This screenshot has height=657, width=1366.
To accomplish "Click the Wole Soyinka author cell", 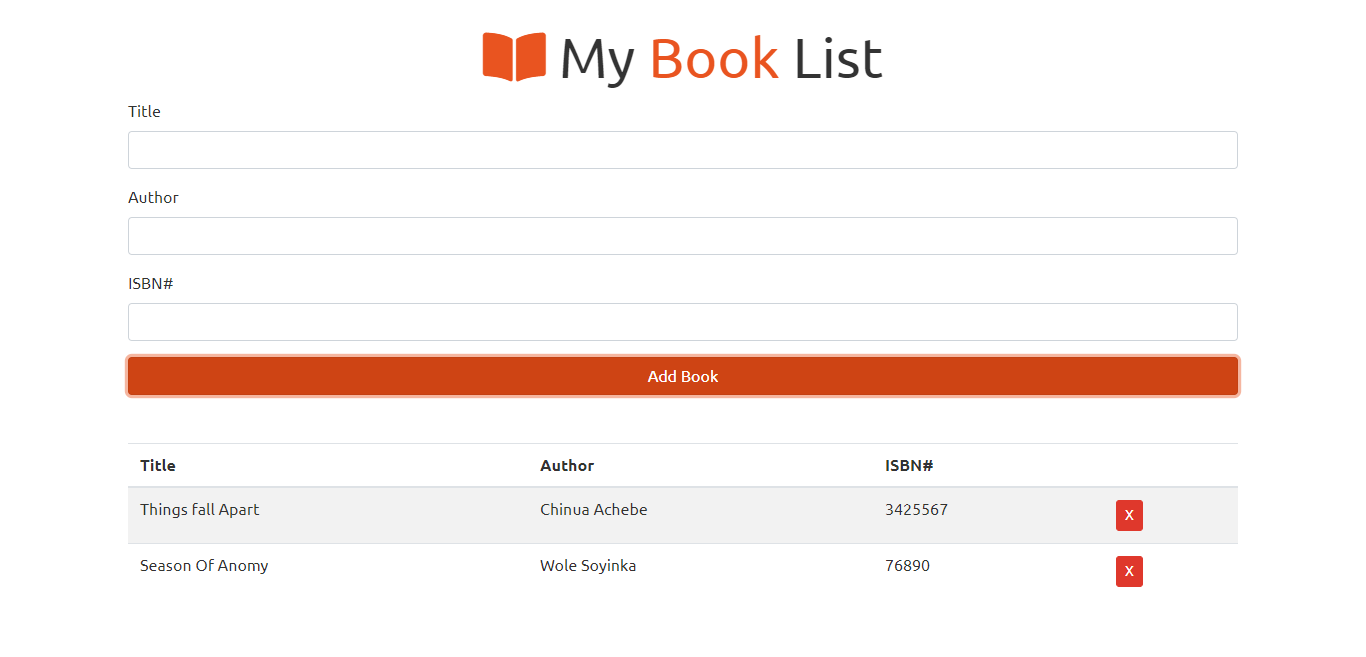I will 588,566.
